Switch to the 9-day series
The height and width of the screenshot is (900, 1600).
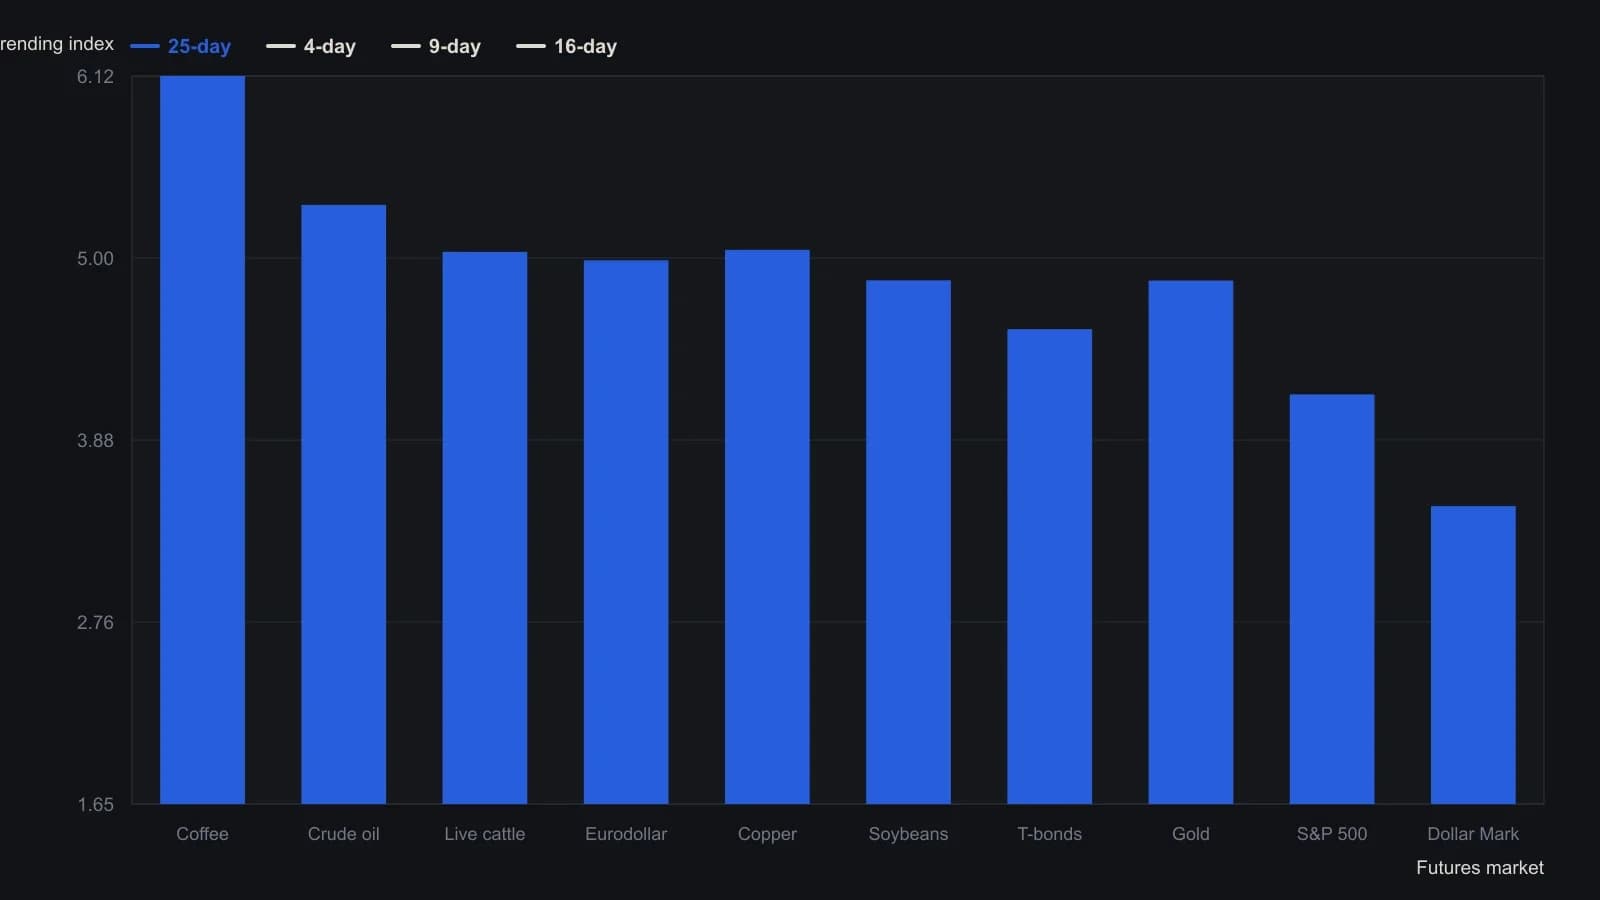(x=436, y=46)
